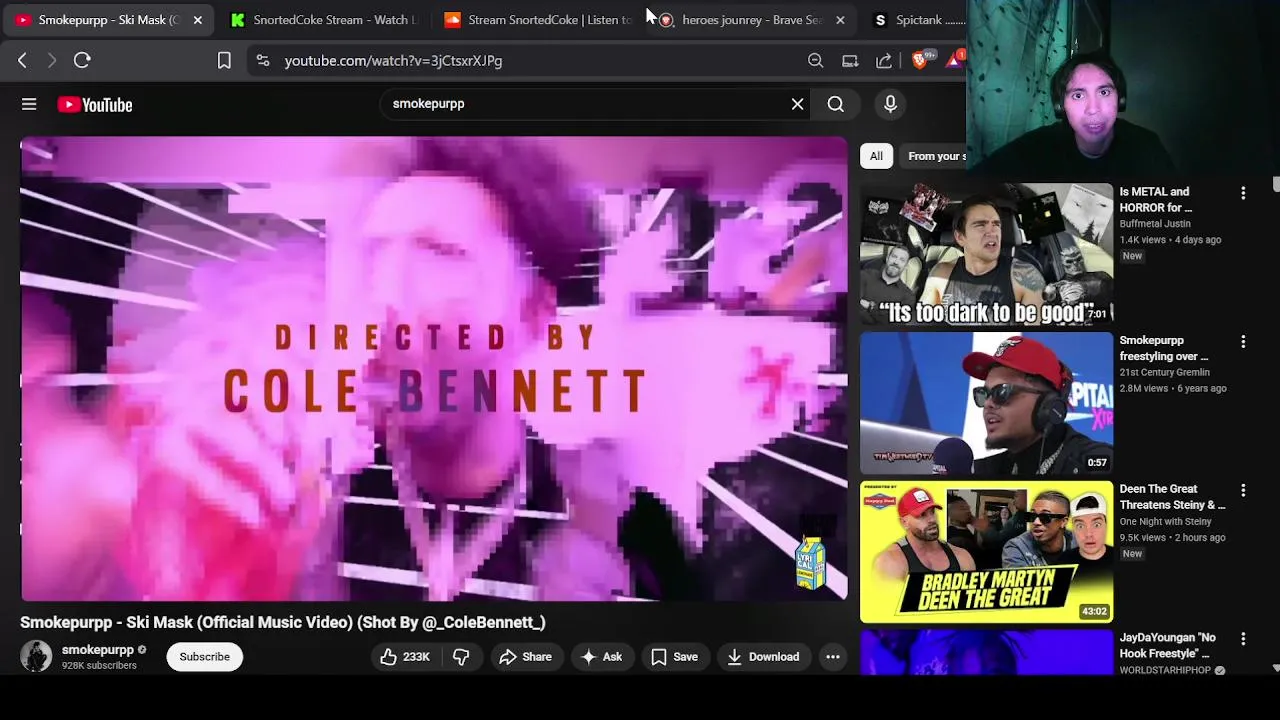Image resolution: width=1280 pixels, height=720 pixels.
Task: Run search with magnifier button
Action: [x=835, y=104]
